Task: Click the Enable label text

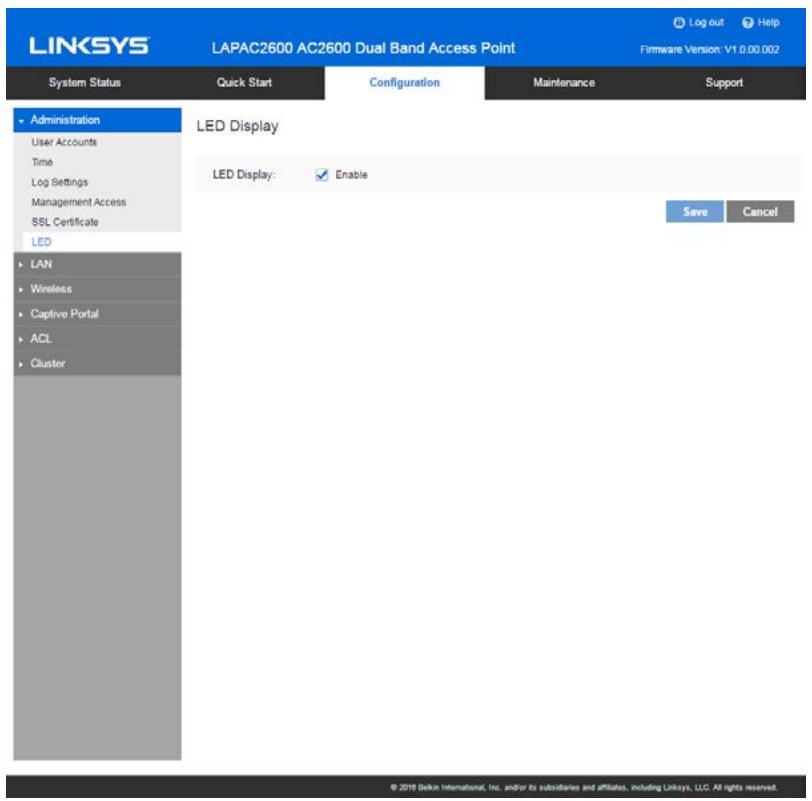Action: (x=351, y=175)
